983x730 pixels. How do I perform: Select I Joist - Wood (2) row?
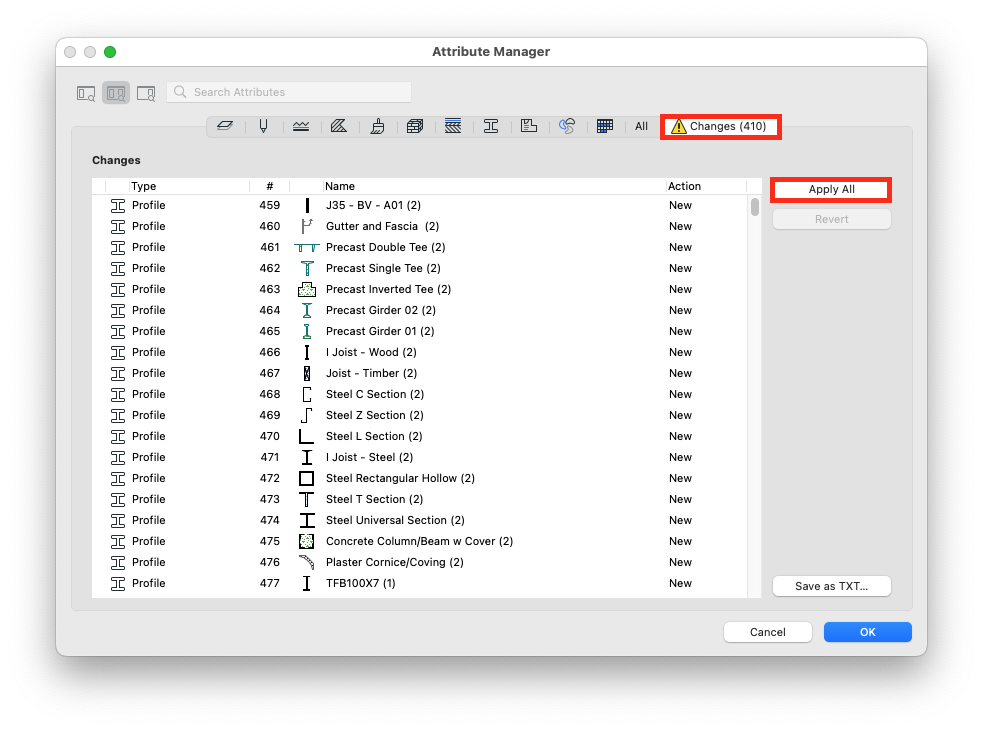coord(420,352)
